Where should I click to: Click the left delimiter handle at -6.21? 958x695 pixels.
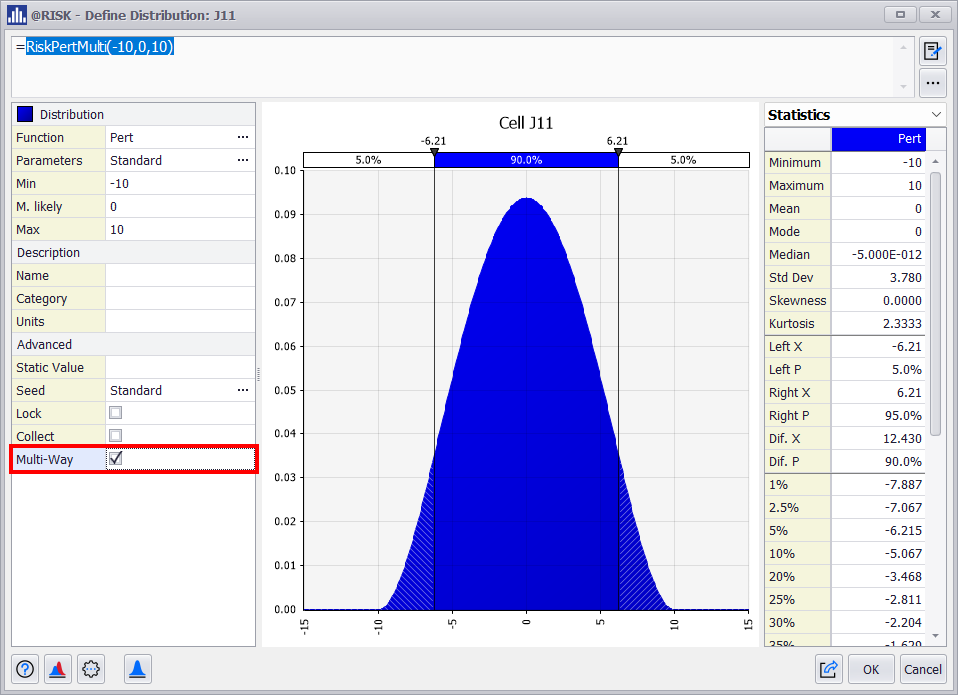434,152
